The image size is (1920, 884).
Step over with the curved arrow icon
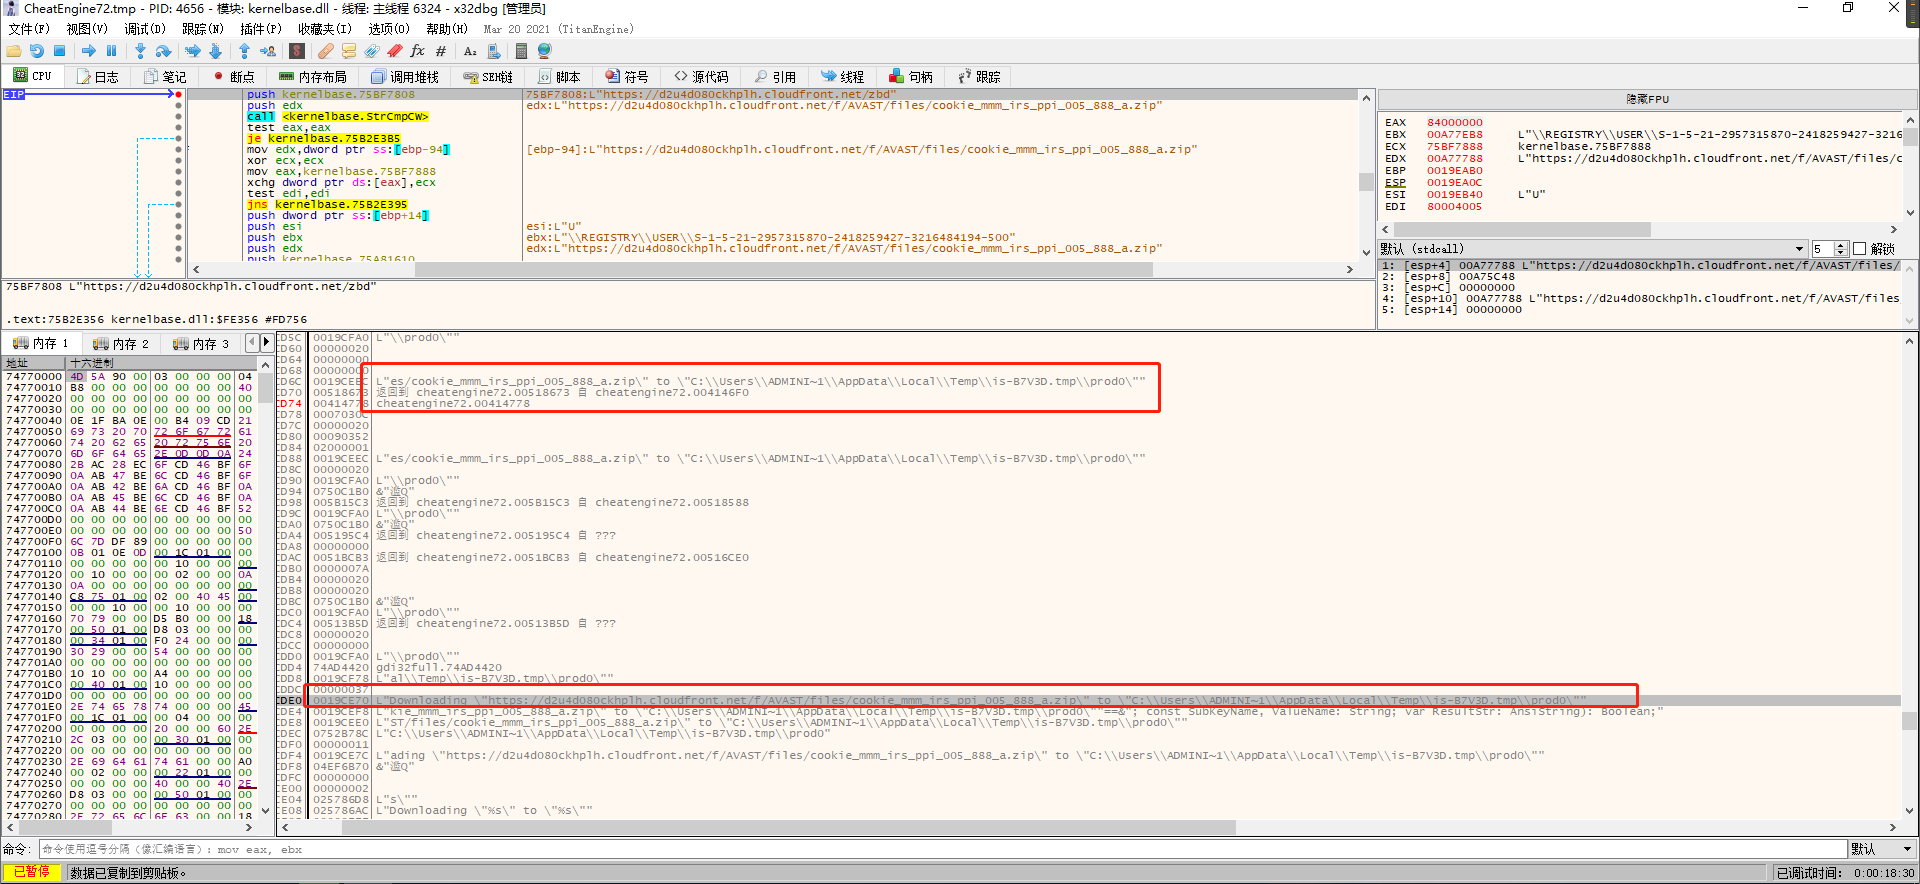[163, 51]
